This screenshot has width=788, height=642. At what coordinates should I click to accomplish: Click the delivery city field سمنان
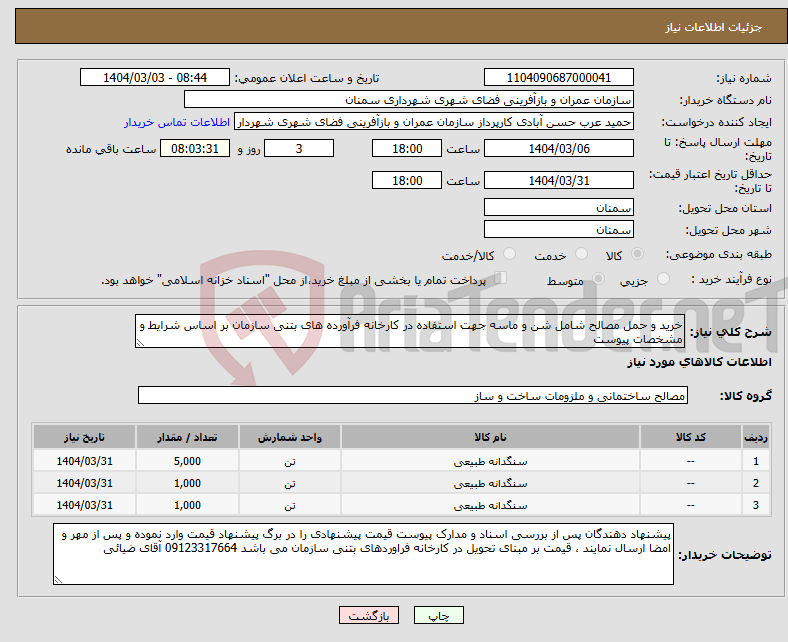click(x=558, y=229)
